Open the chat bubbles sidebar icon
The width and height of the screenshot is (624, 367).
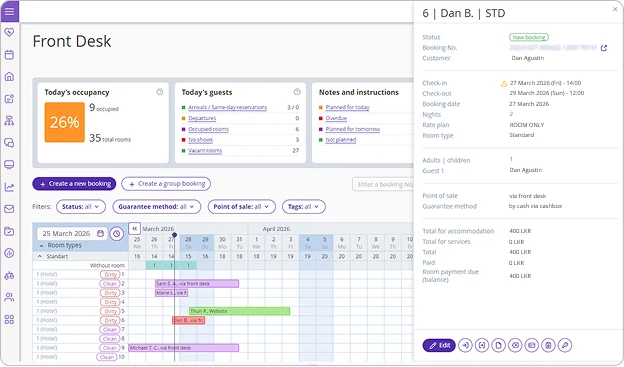(x=9, y=143)
